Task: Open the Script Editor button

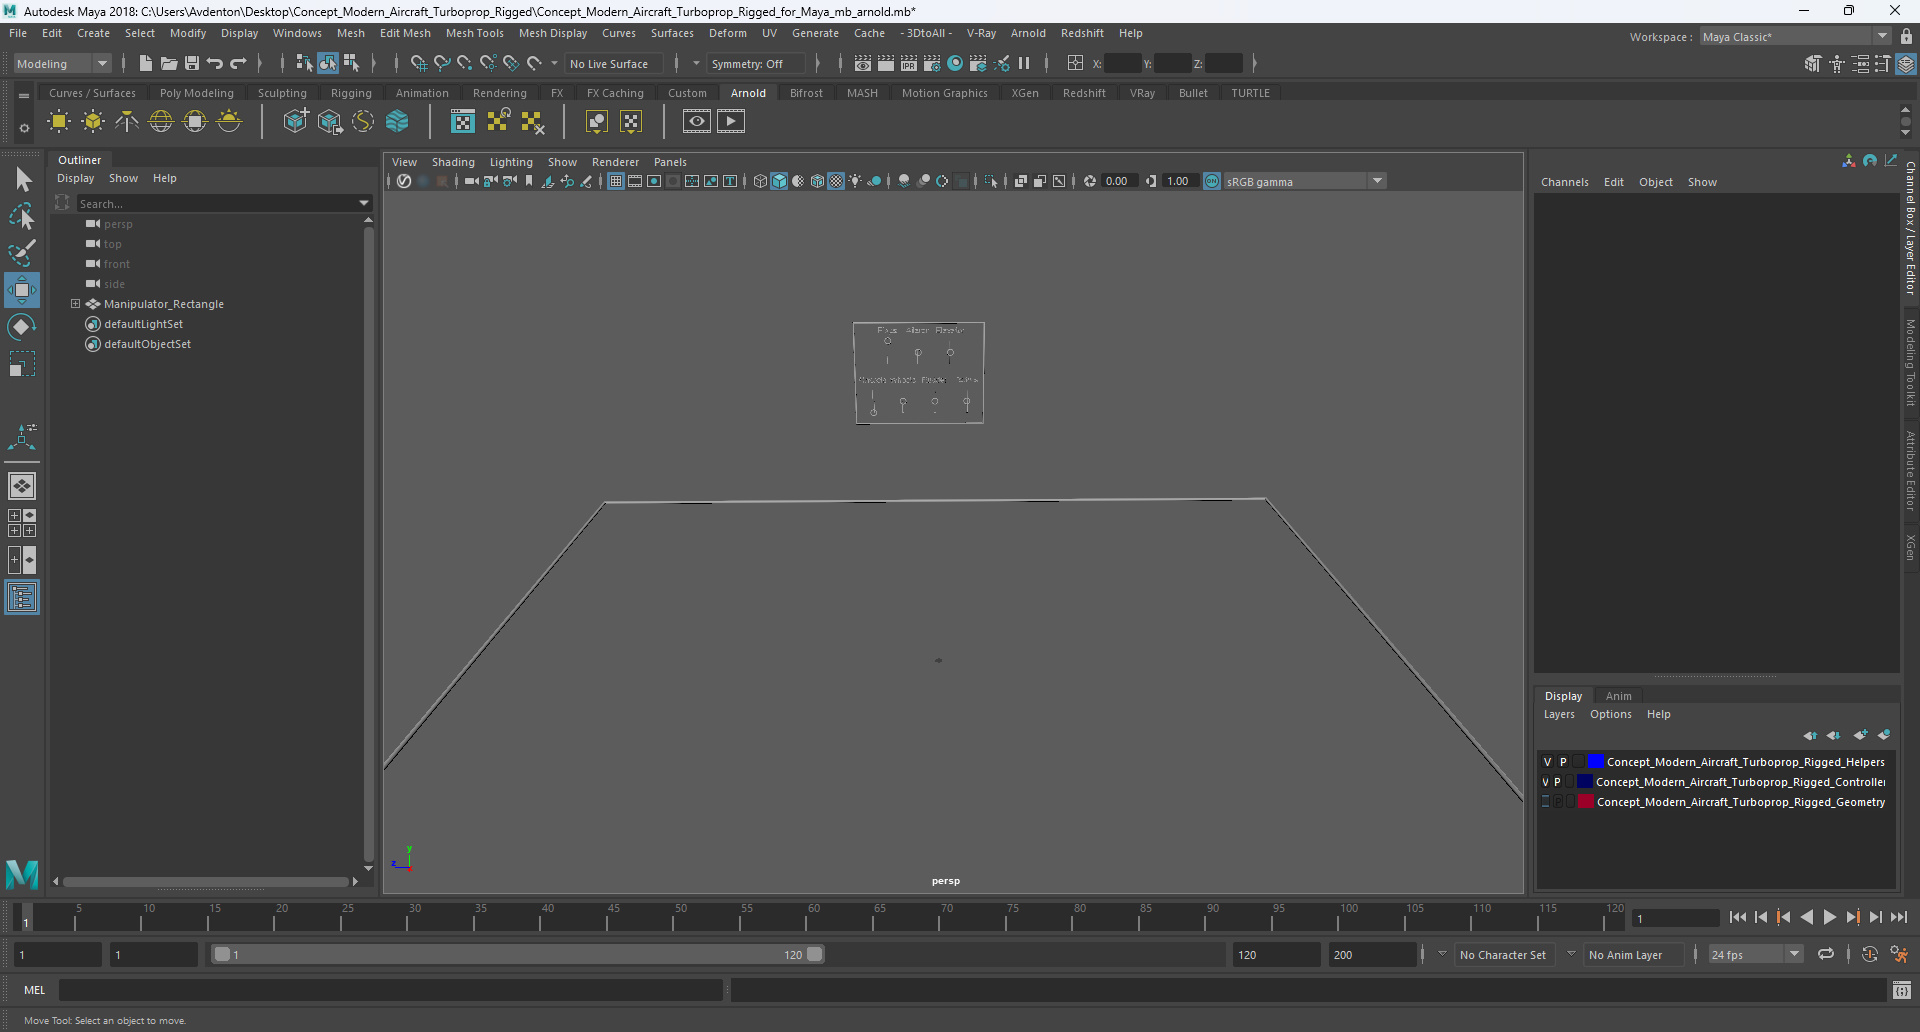Action: click(1901, 990)
